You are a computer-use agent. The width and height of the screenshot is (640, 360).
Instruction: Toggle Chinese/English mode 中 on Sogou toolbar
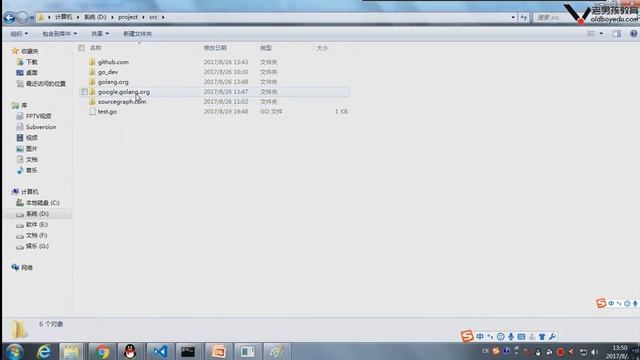(x=480, y=336)
